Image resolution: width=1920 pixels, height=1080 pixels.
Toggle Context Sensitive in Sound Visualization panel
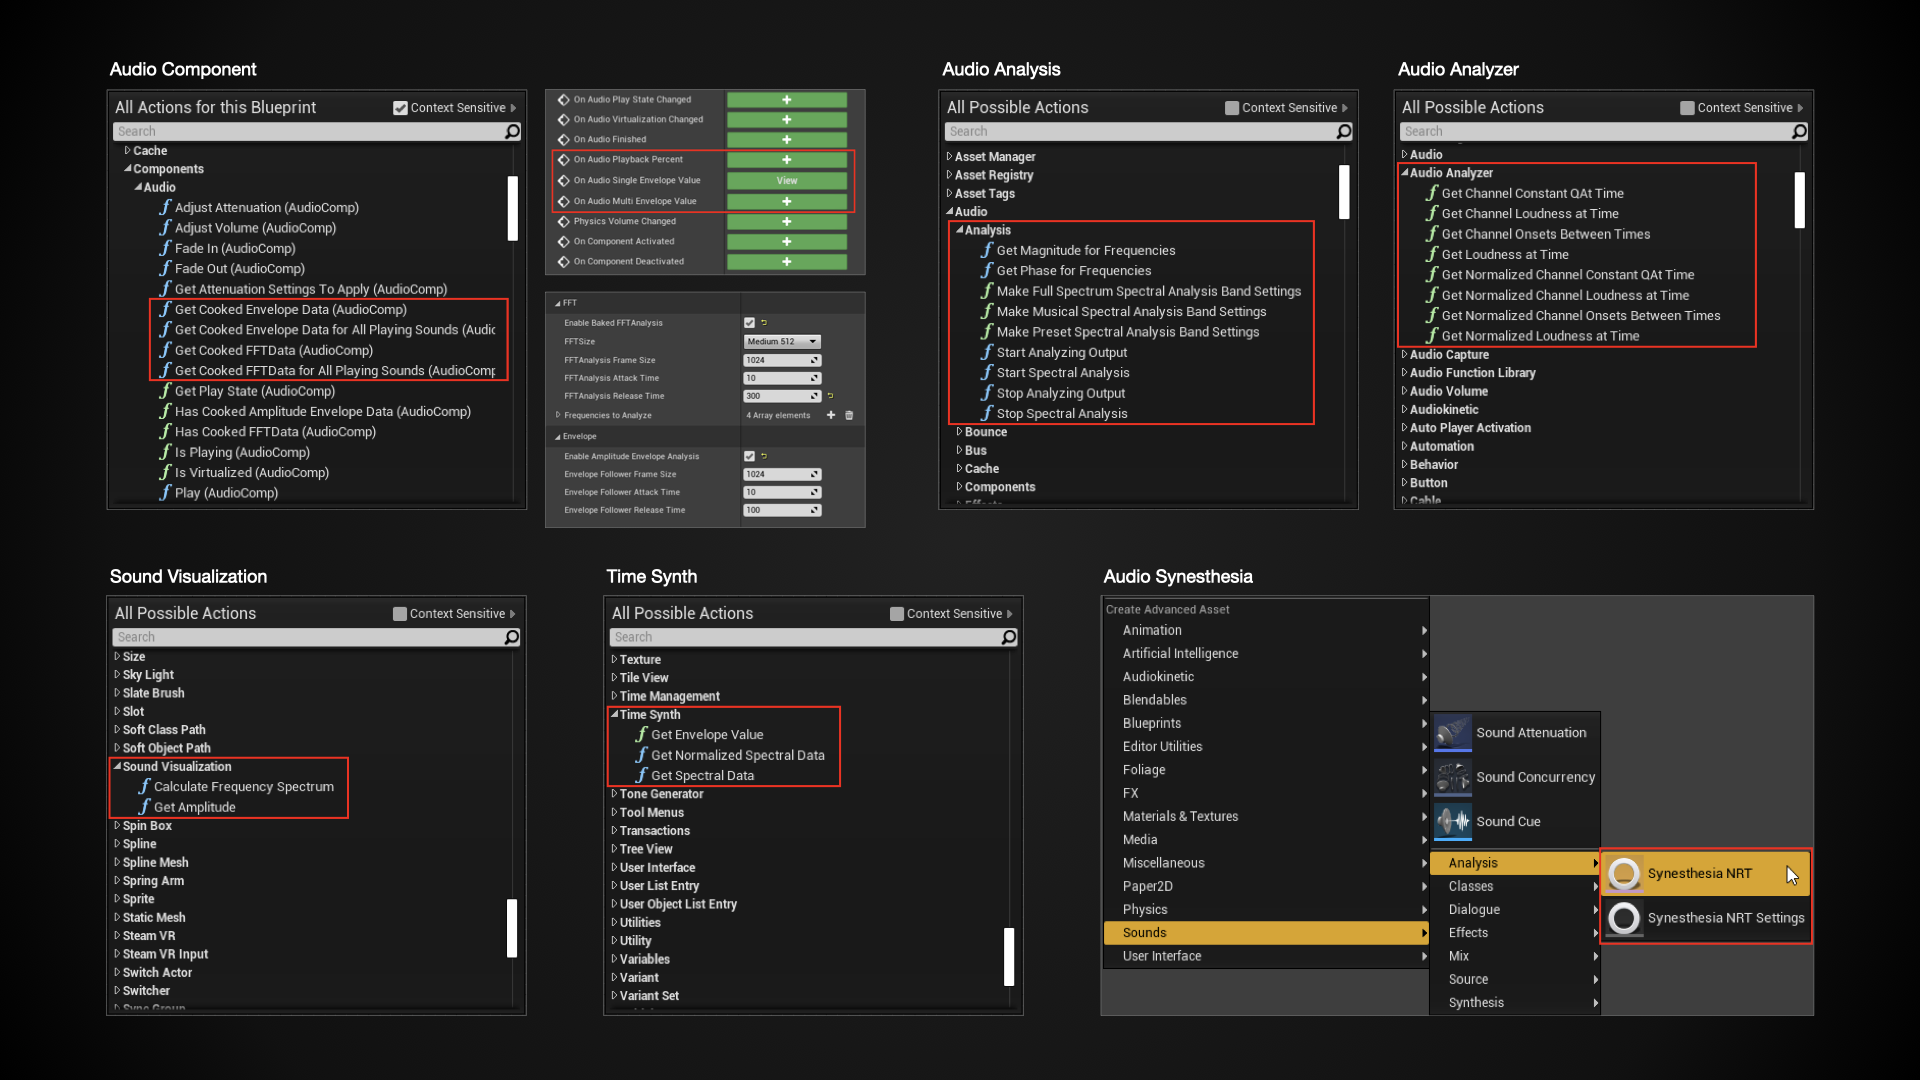click(400, 614)
